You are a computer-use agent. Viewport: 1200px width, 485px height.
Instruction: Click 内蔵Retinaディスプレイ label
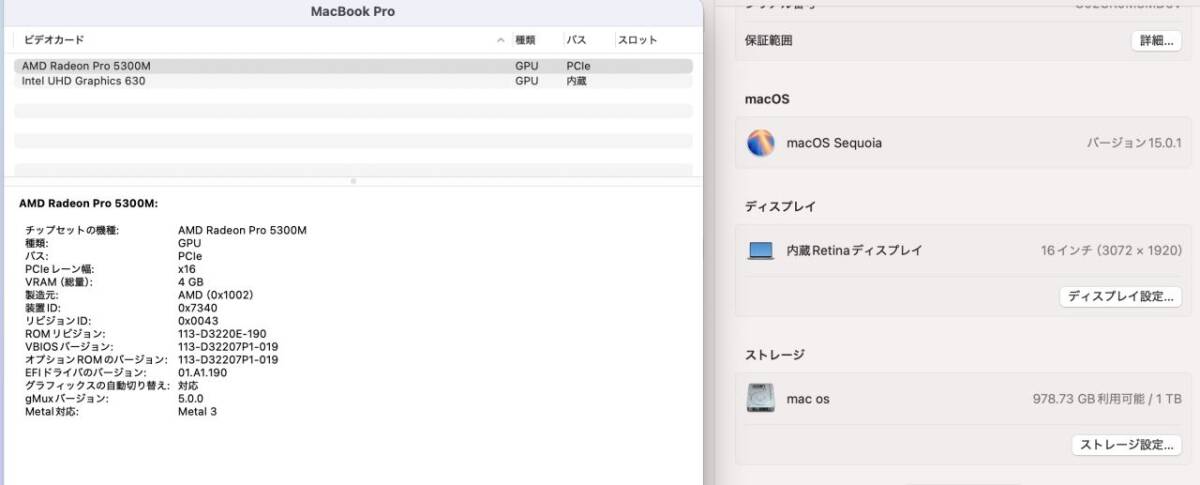click(x=854, y=251)
